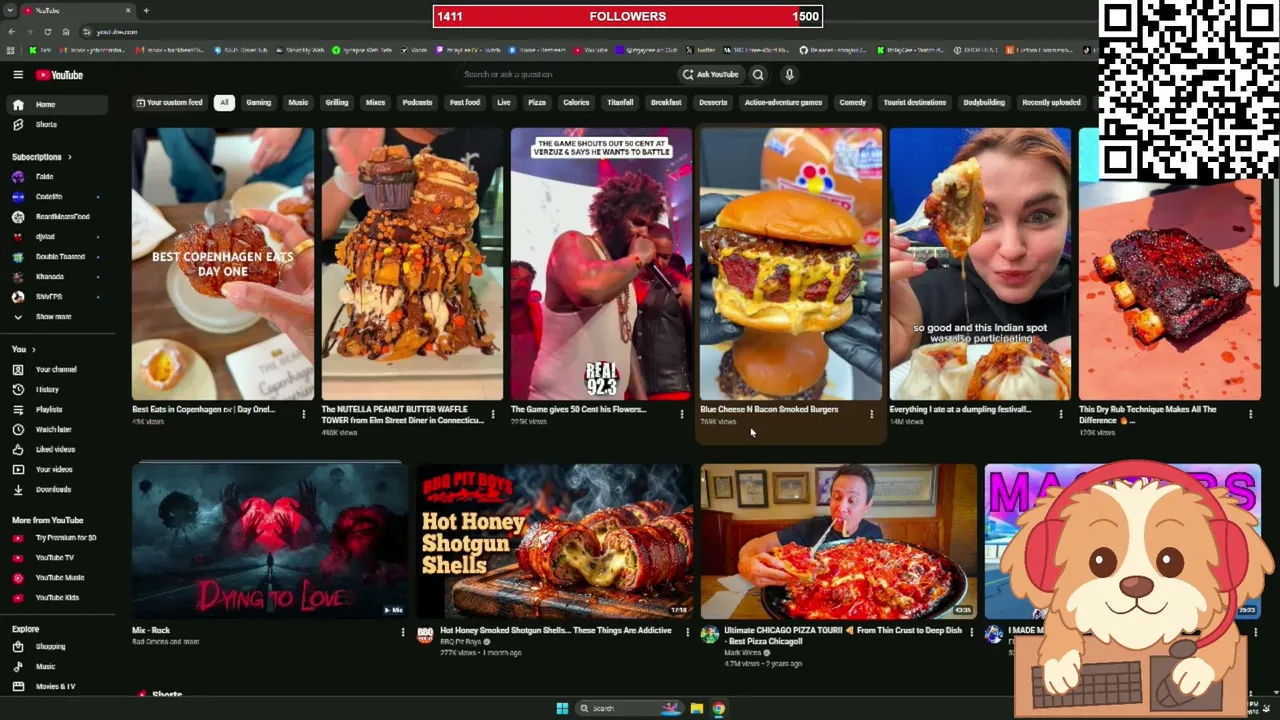Open options for Chicago Pizza Tour video
This screenshot has height=720, width=1280.
971,632
